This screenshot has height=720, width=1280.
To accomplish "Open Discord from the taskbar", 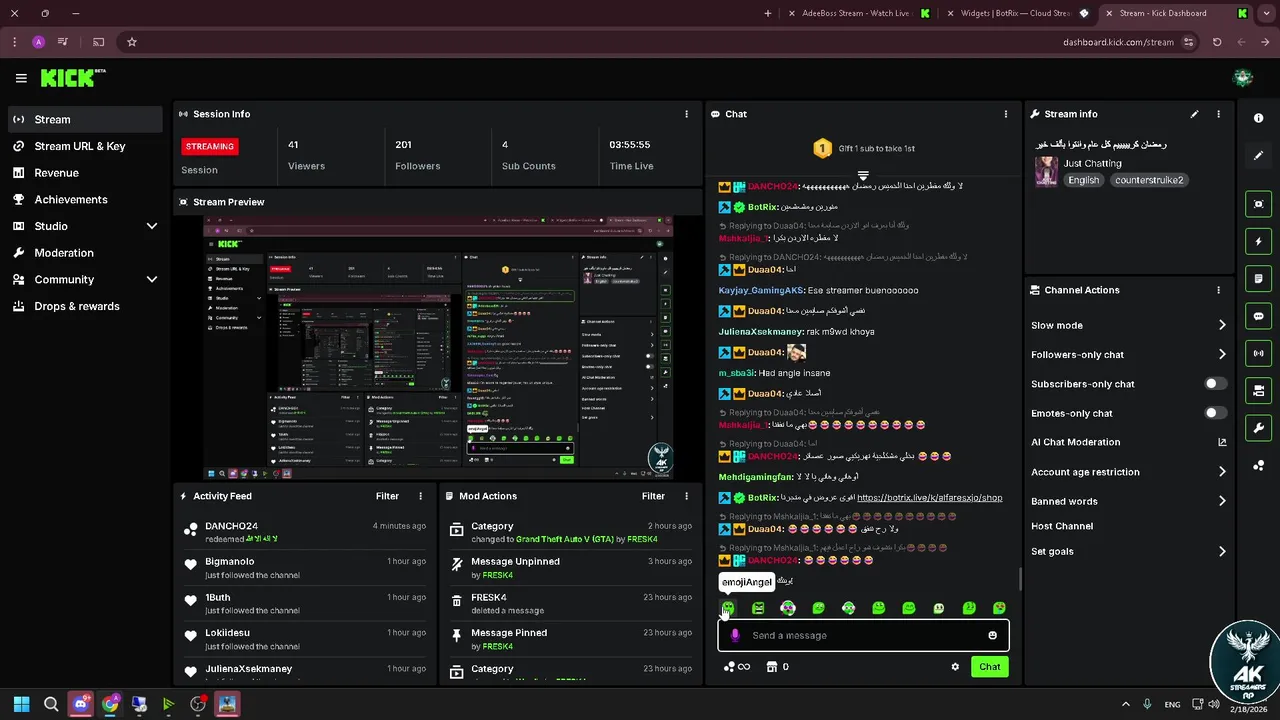I will (x=80, y=704).
